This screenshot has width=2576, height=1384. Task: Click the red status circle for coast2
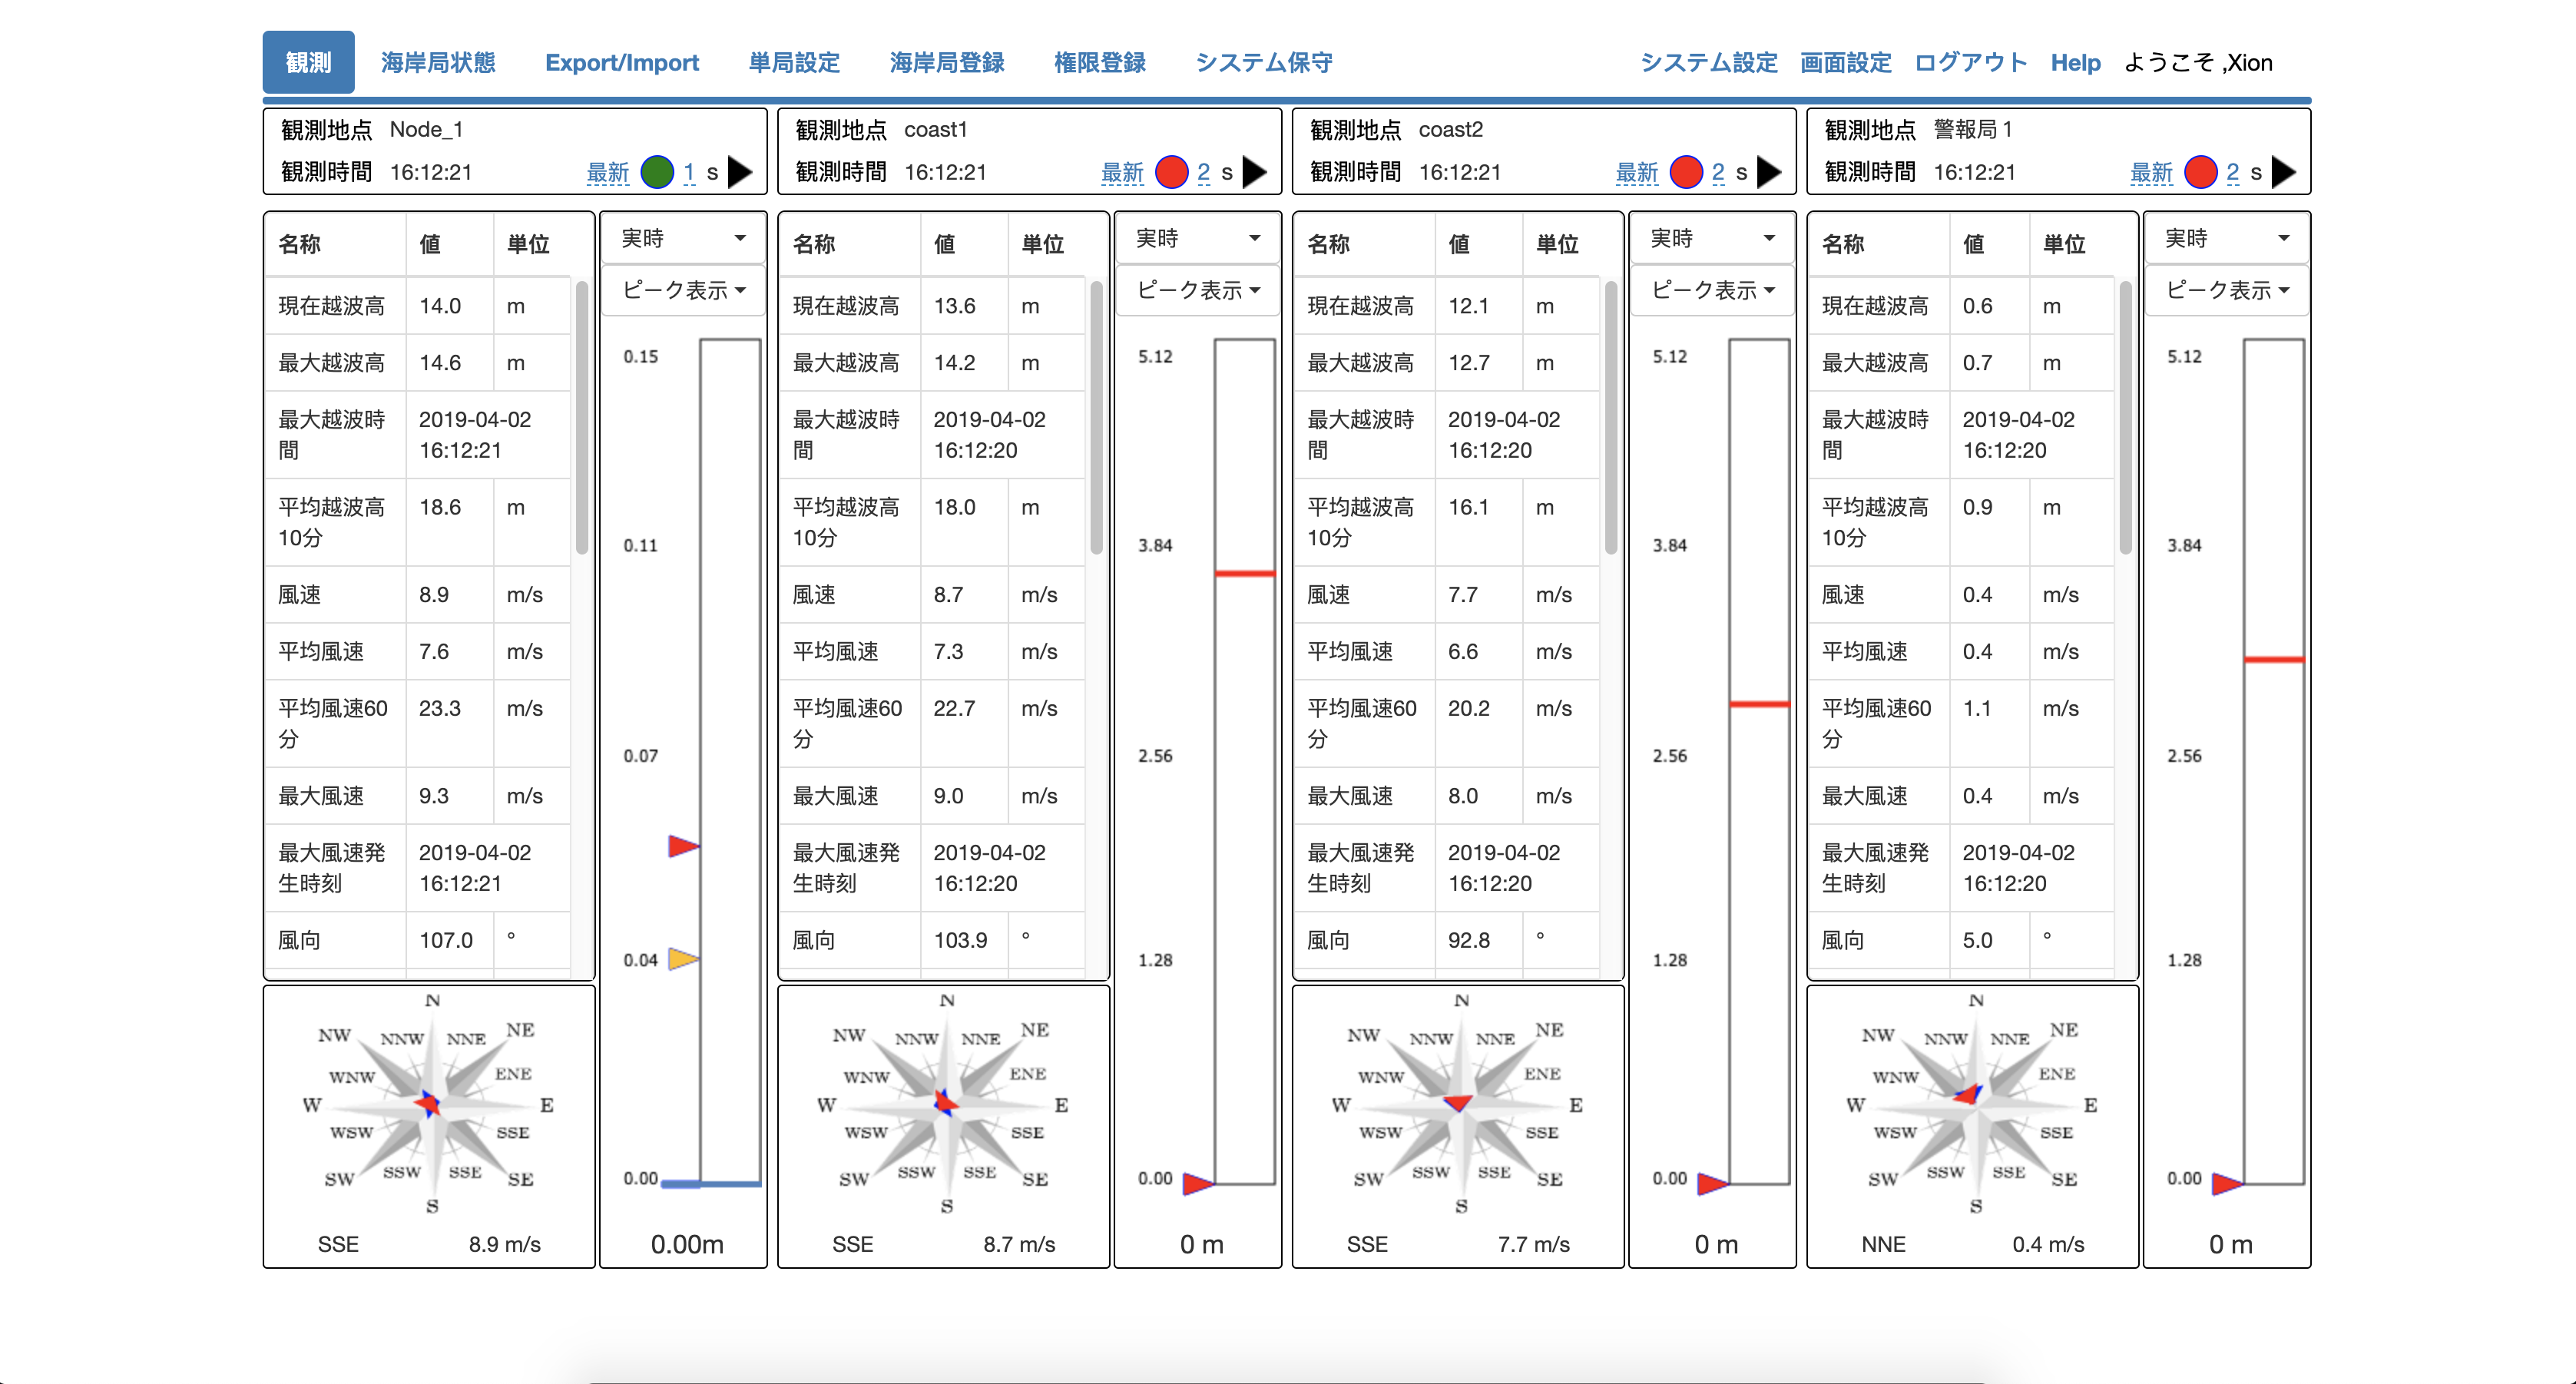1686,172
